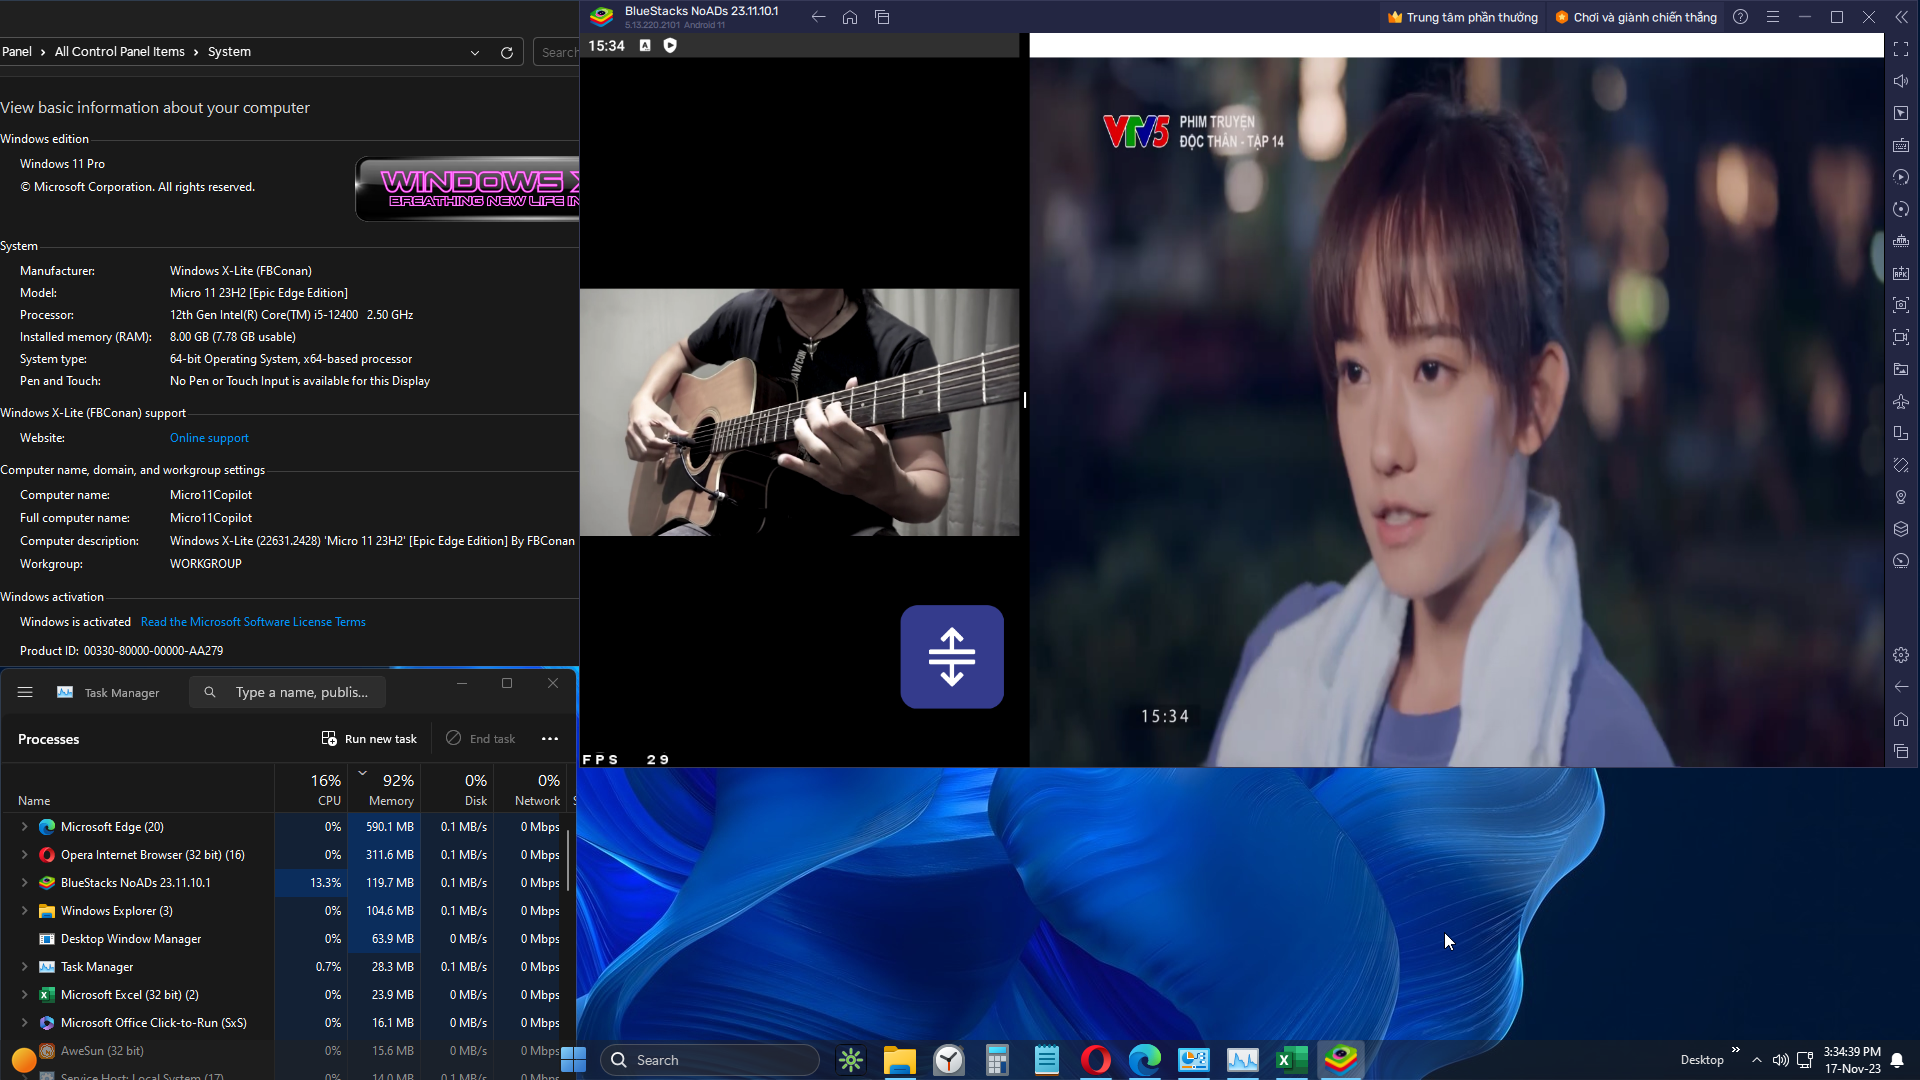Image resolution: width=1920 pixels, height=1080 pixels.
Task: Open BlueStacks set location icon
Action: point(1901,497)
